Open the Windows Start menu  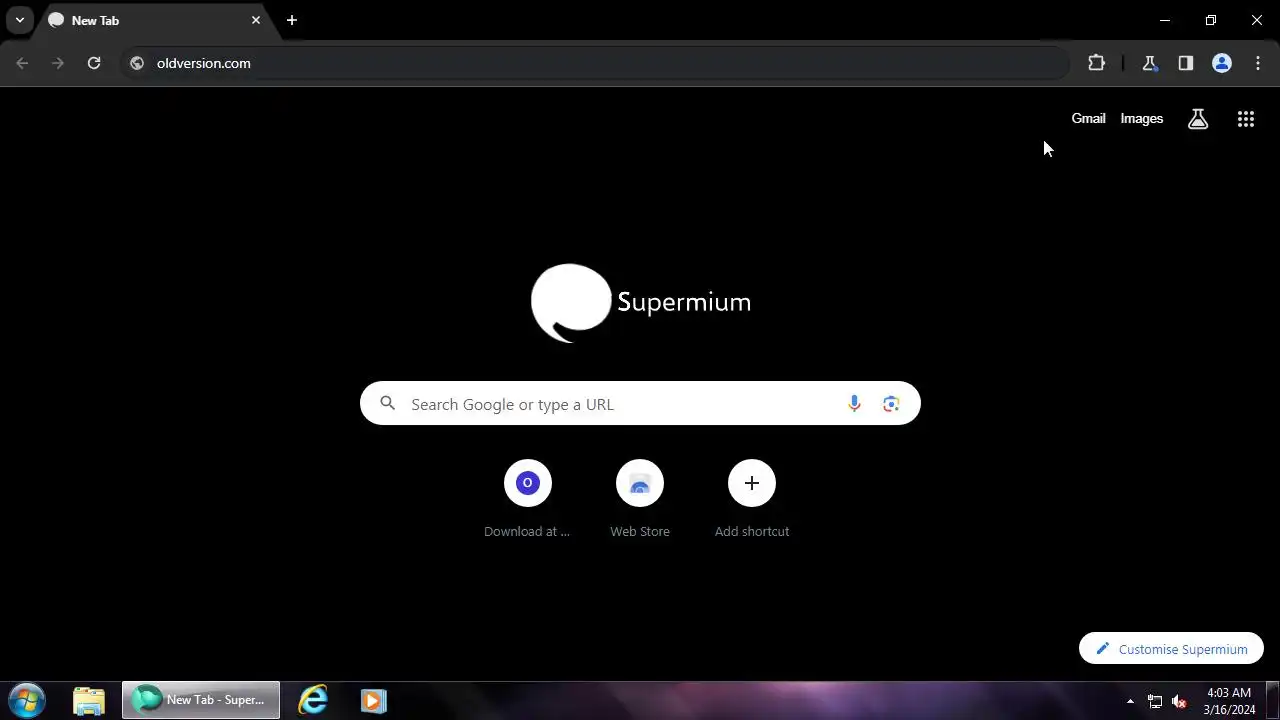[27, 700]
